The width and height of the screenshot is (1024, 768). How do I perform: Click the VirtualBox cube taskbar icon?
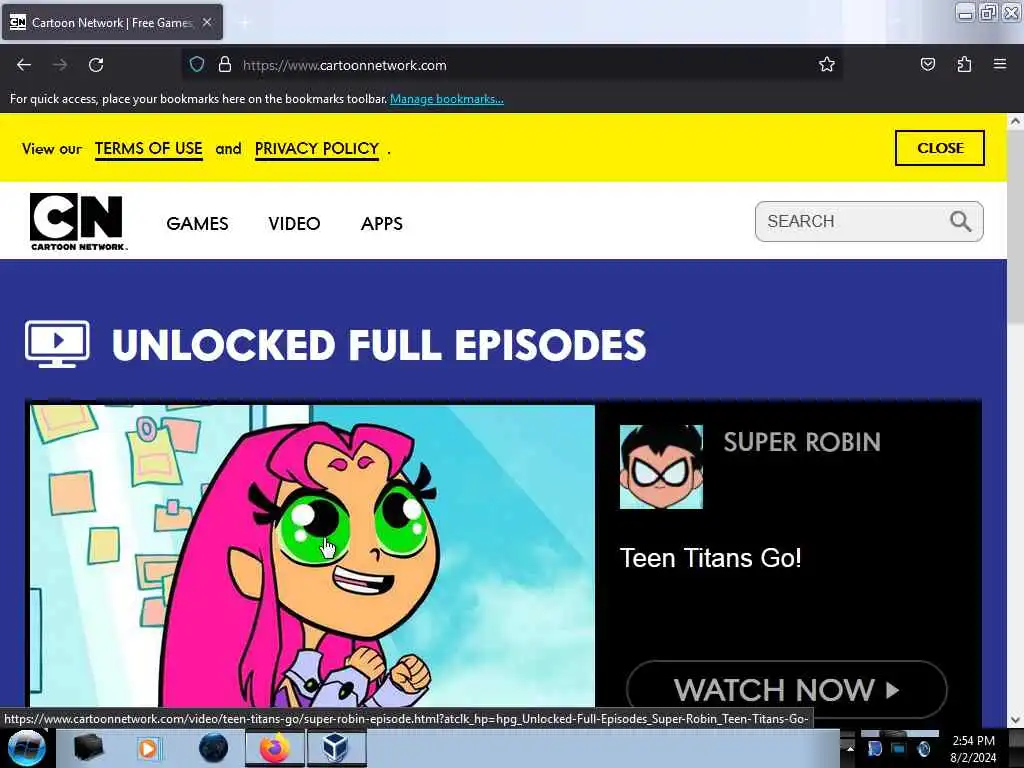coord(336,748)
